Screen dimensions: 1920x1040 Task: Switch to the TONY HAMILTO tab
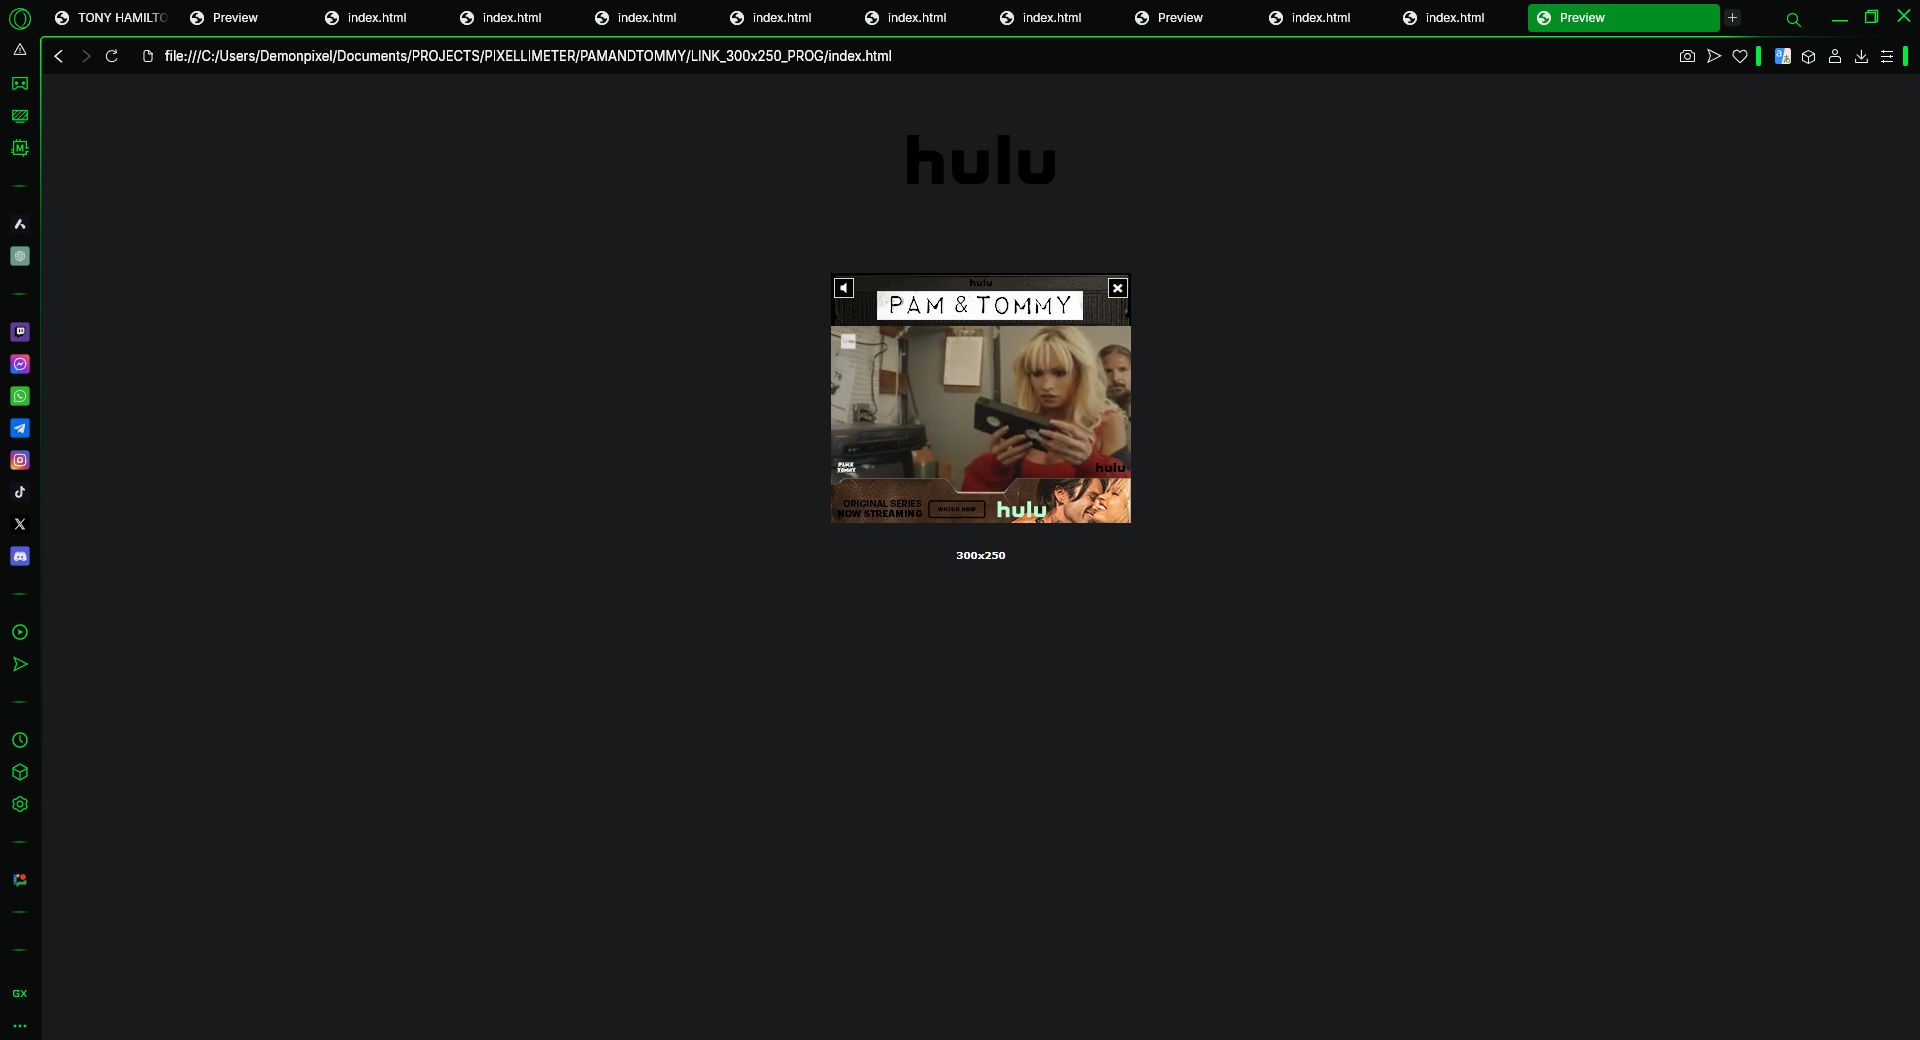click(x=110, y=18)
